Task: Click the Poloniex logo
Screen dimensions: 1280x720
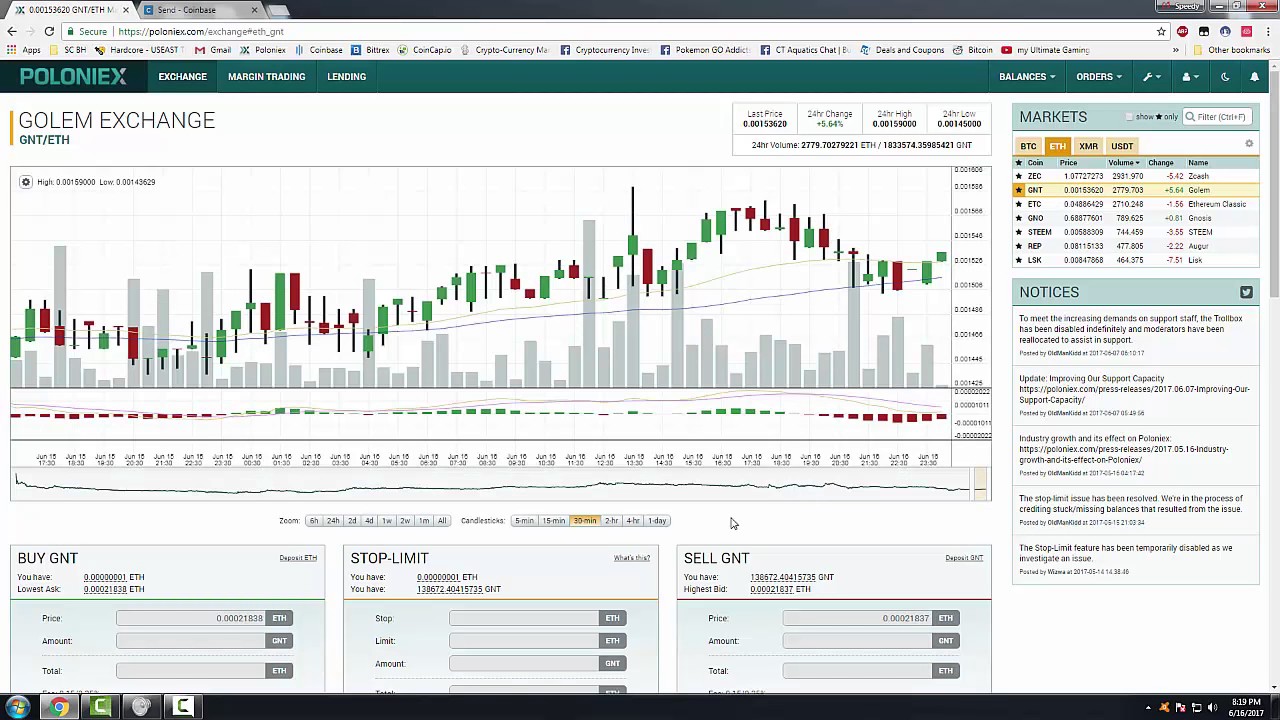Action: (73, 76)
